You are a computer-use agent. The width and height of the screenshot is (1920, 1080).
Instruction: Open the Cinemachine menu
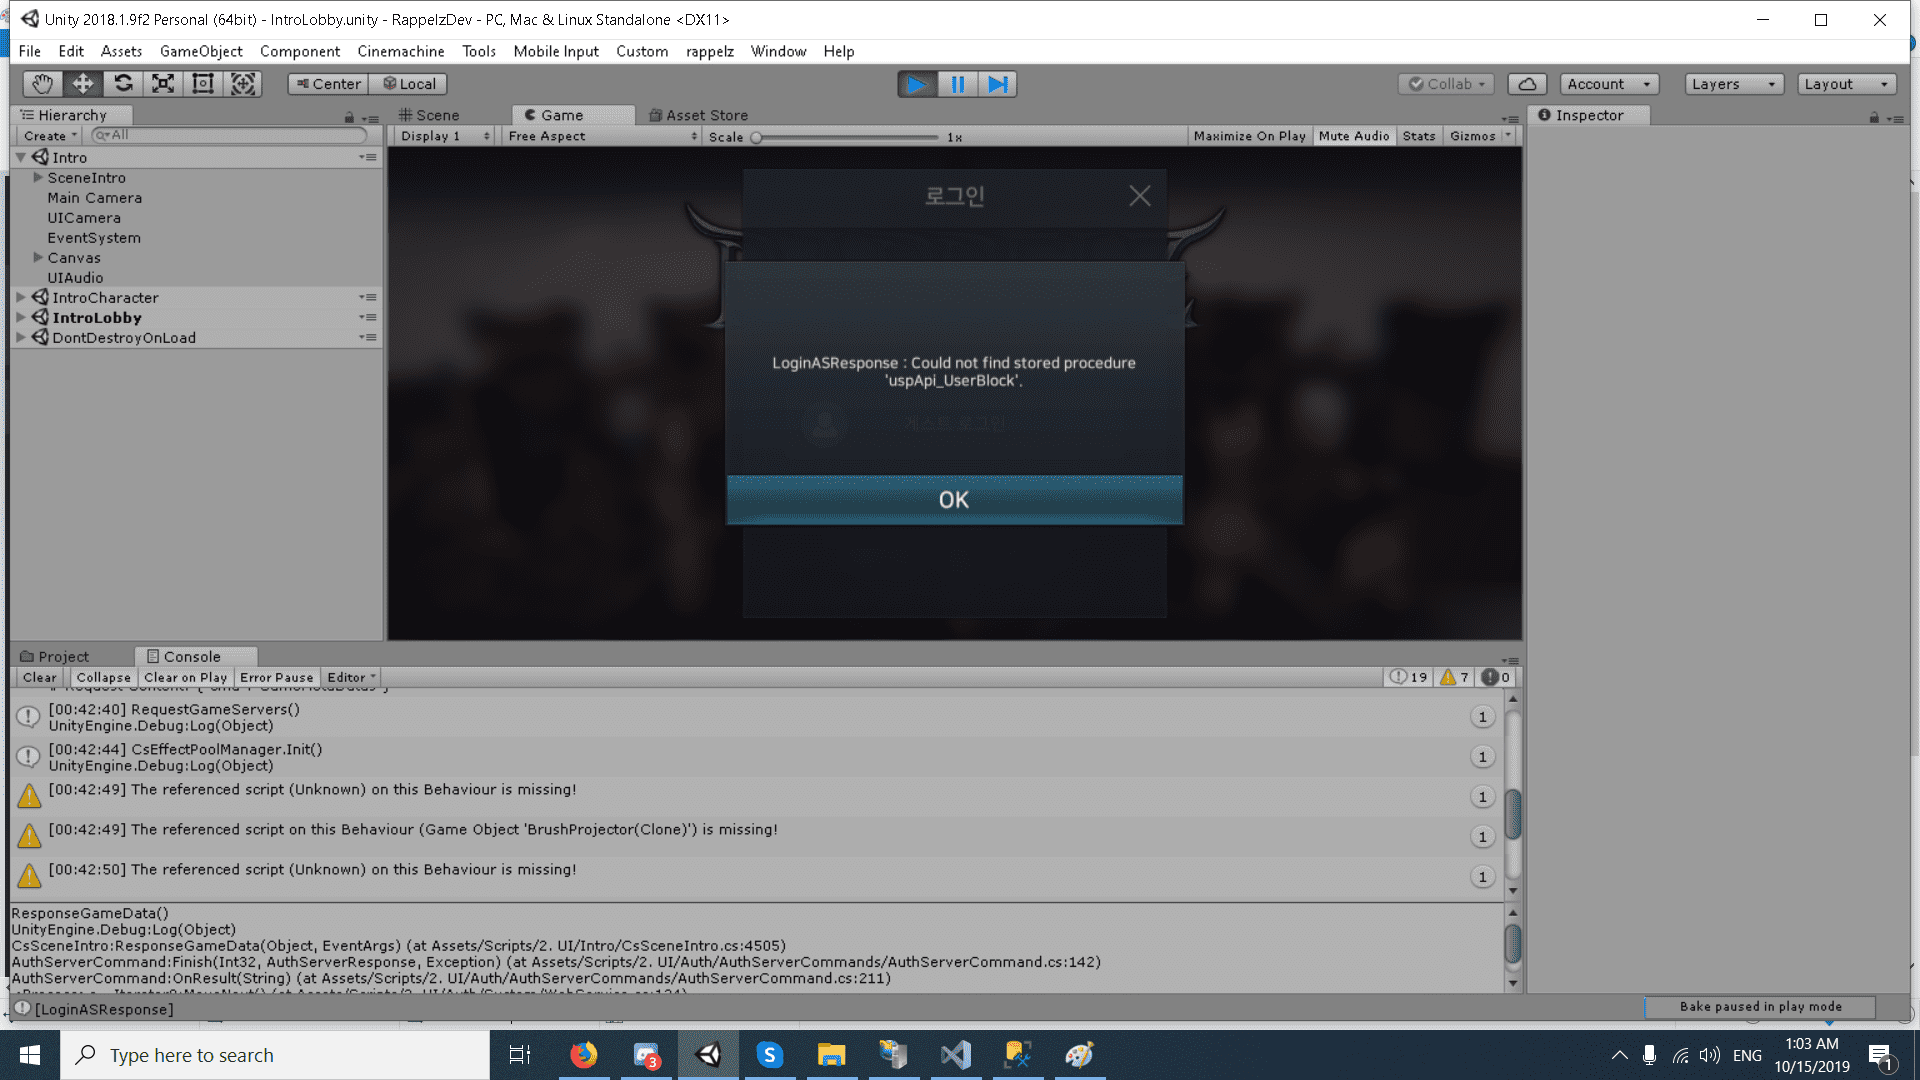(401, 51)
